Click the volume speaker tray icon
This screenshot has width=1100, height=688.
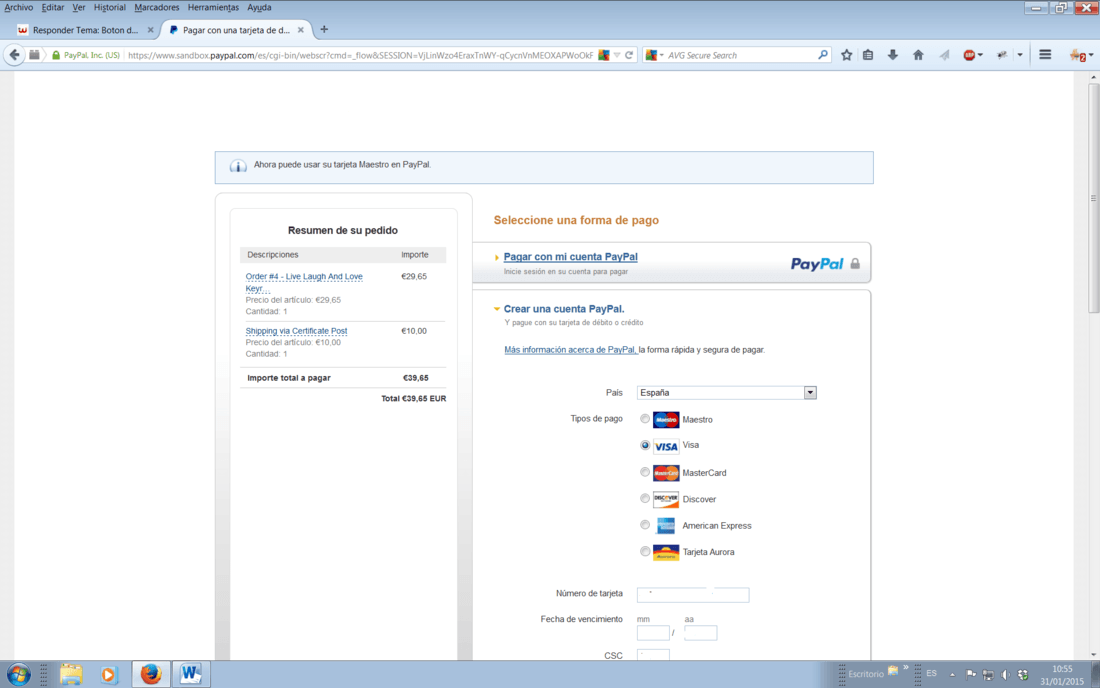coord(1005,675)
